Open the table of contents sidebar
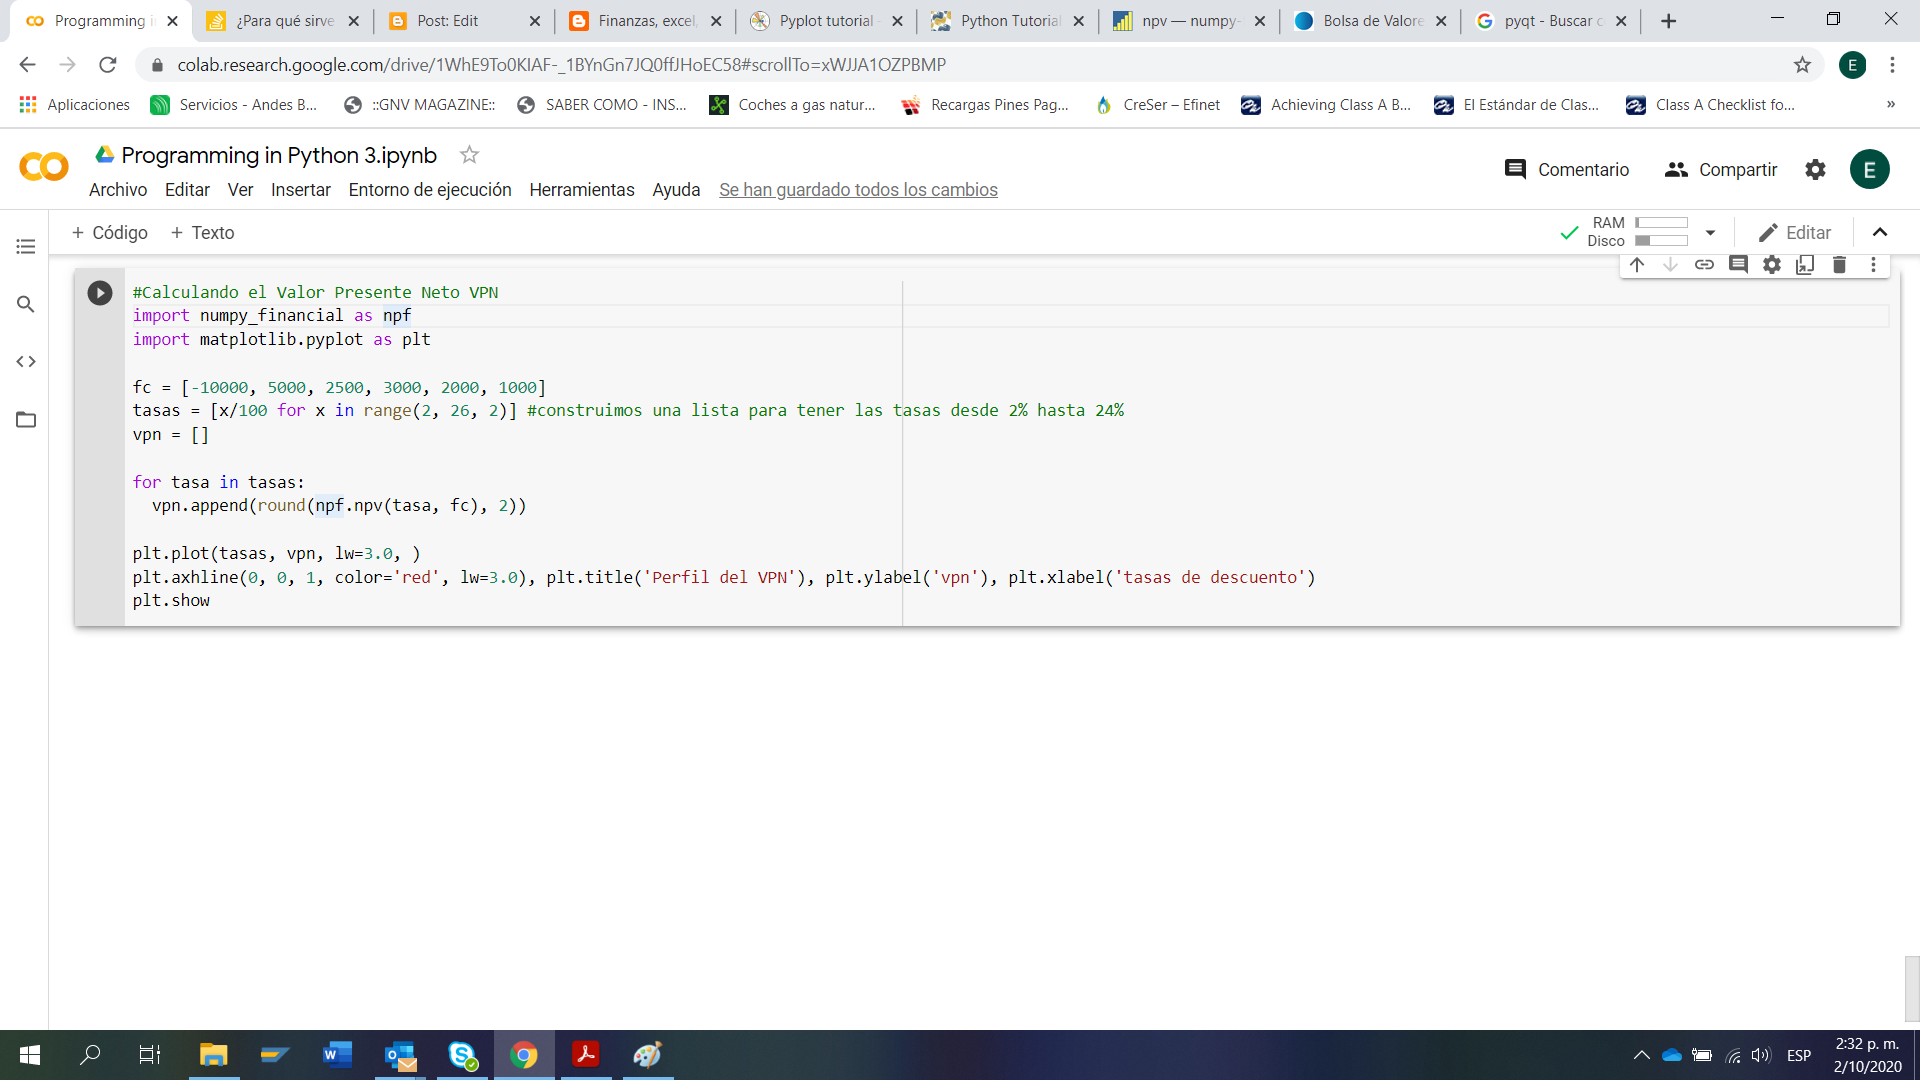This screenshot has height=1080, width=1920. 26,246
